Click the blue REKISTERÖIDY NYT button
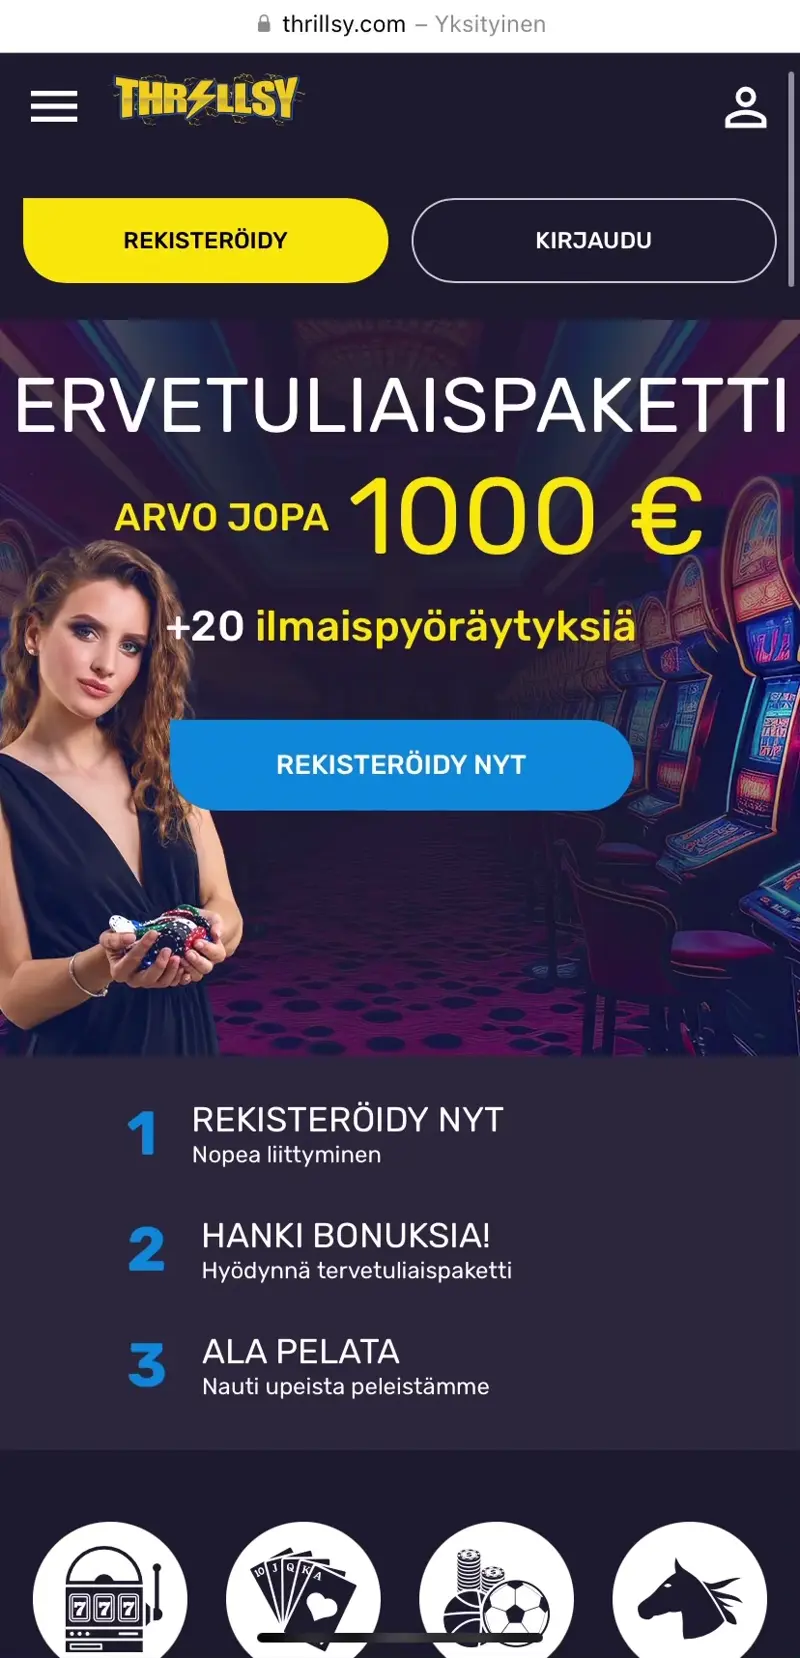800x1658 pixels. (401, 765)
